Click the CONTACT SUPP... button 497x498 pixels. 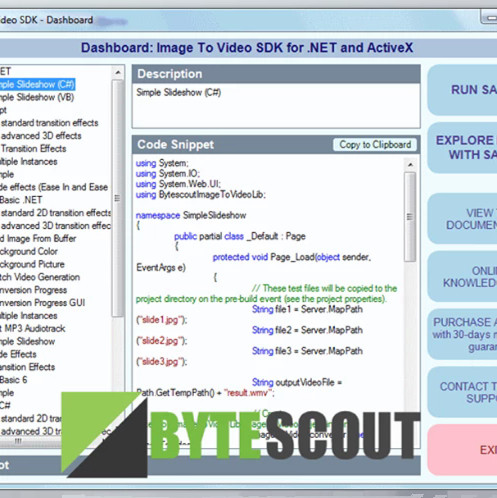[462, 392]
